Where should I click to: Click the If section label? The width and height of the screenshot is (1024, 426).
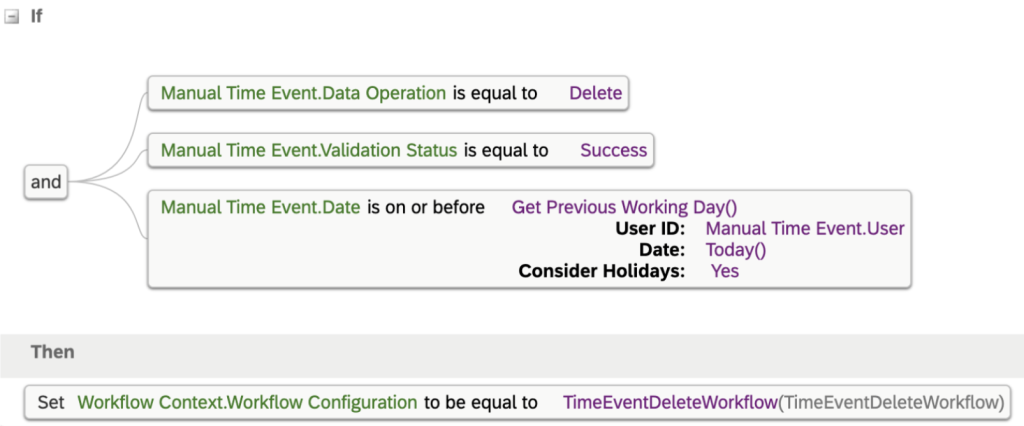click(37, 17)
